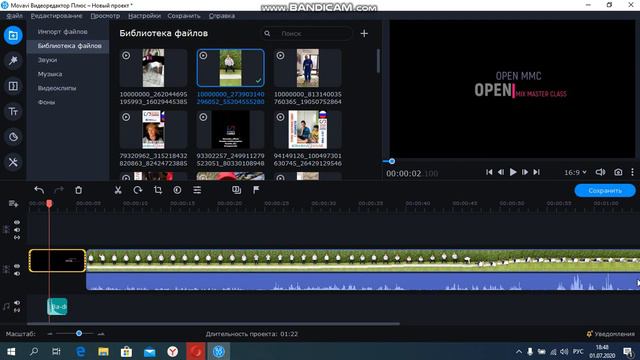Screen dimensions: 640x360
Task: Add a marker with flag icon
Action: tap(256, 190)
